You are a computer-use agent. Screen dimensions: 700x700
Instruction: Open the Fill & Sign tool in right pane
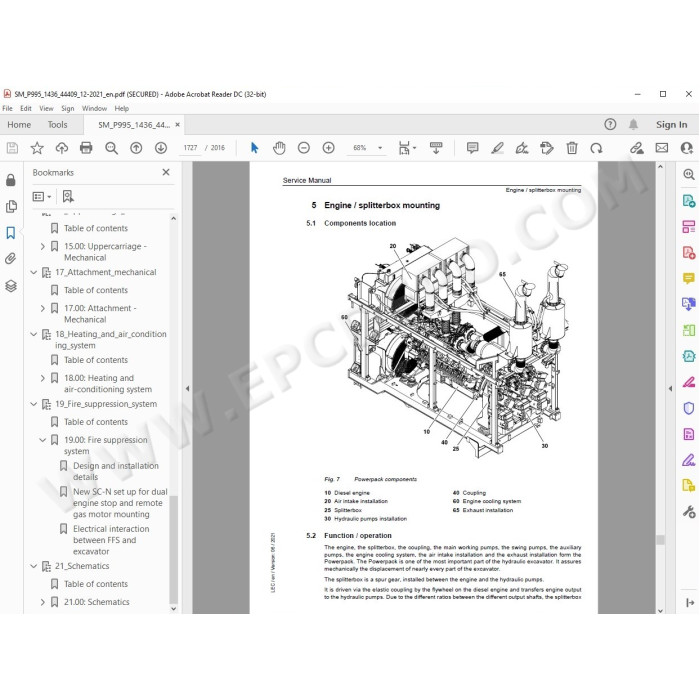(689, 460)
